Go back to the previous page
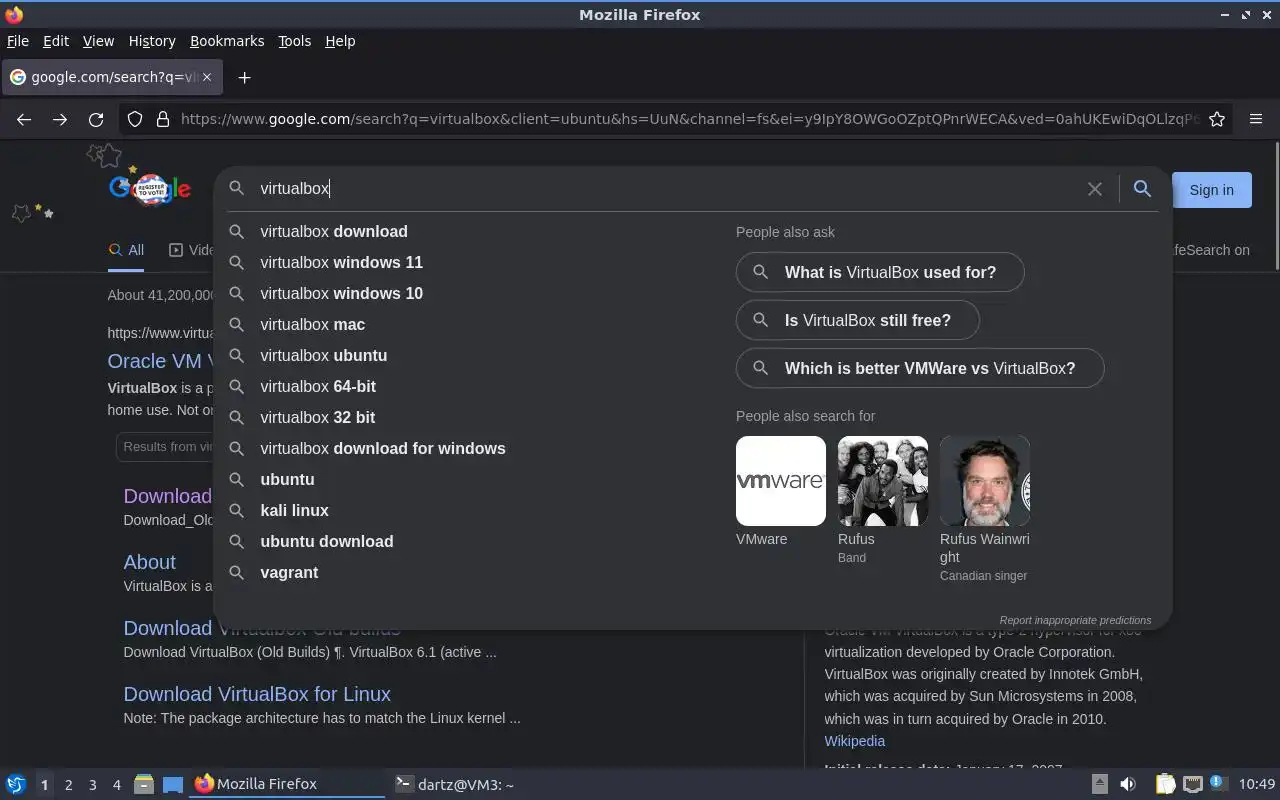The width and height of the screenshot is (1280, 800). 24,119
